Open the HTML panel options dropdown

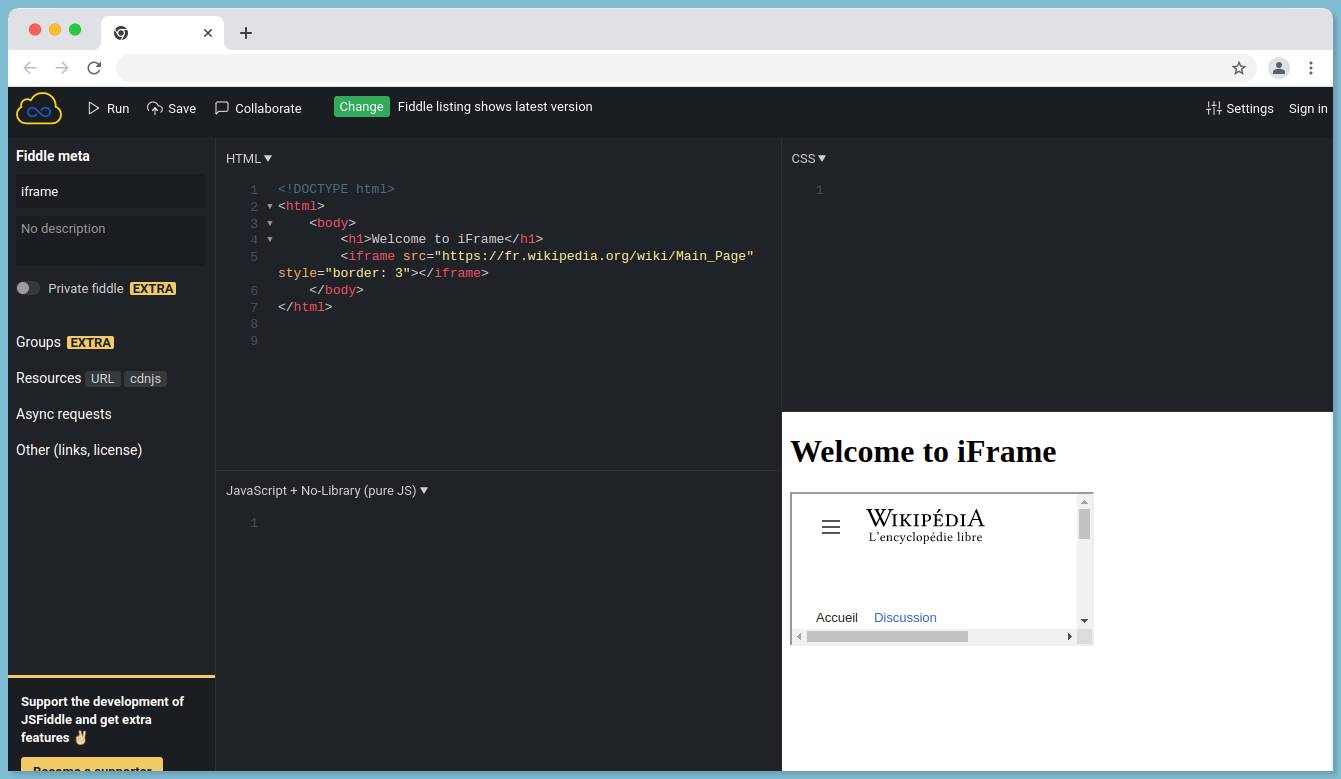[x=248, y=158]
